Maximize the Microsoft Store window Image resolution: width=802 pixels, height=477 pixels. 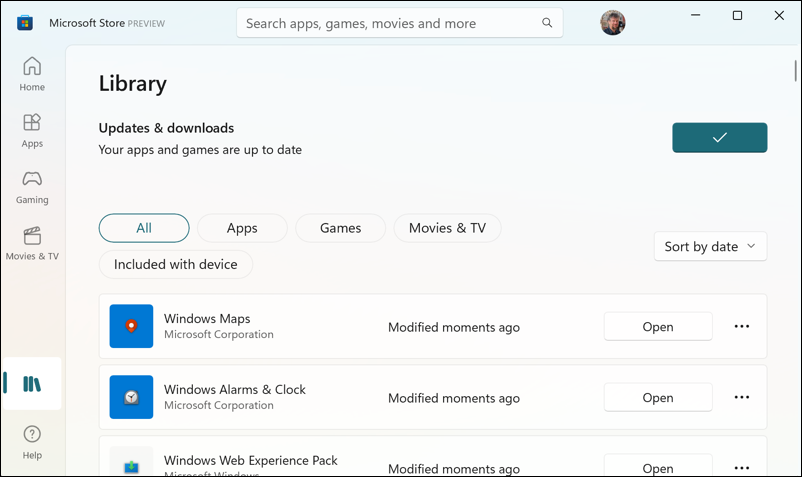click(x=737, y=15)
